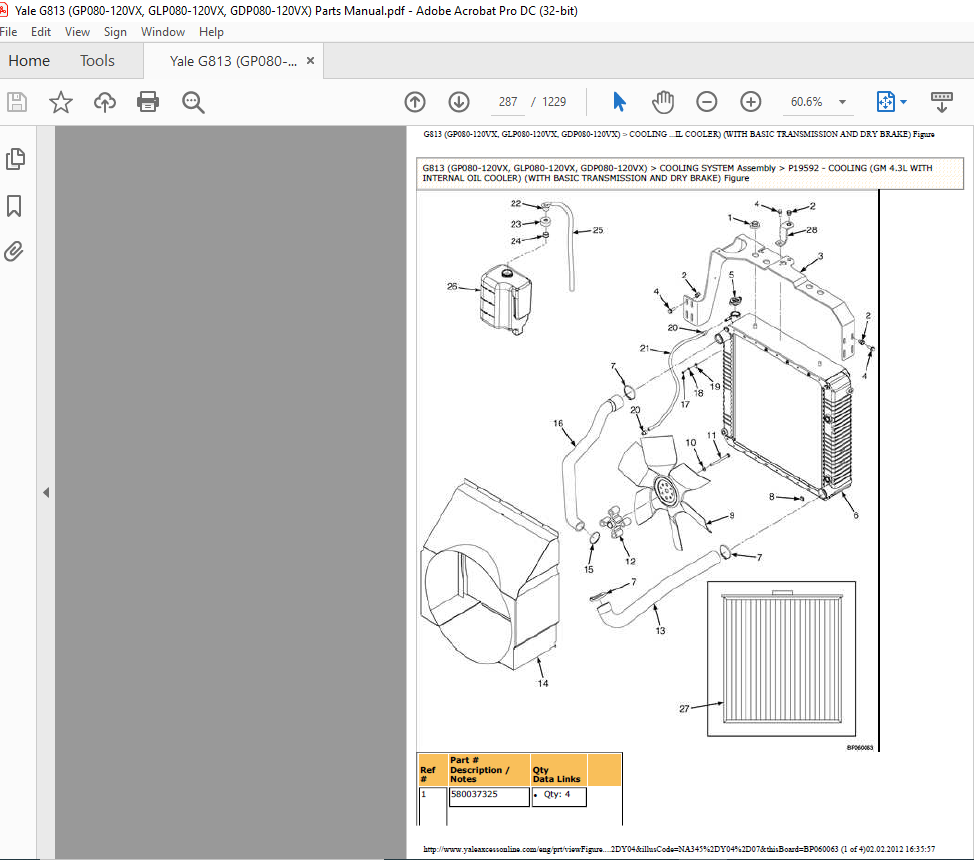Click callout number 26 on the coolant tank
Image resolution: width=974 pixels, height=860 pixels.
(452, 286)
